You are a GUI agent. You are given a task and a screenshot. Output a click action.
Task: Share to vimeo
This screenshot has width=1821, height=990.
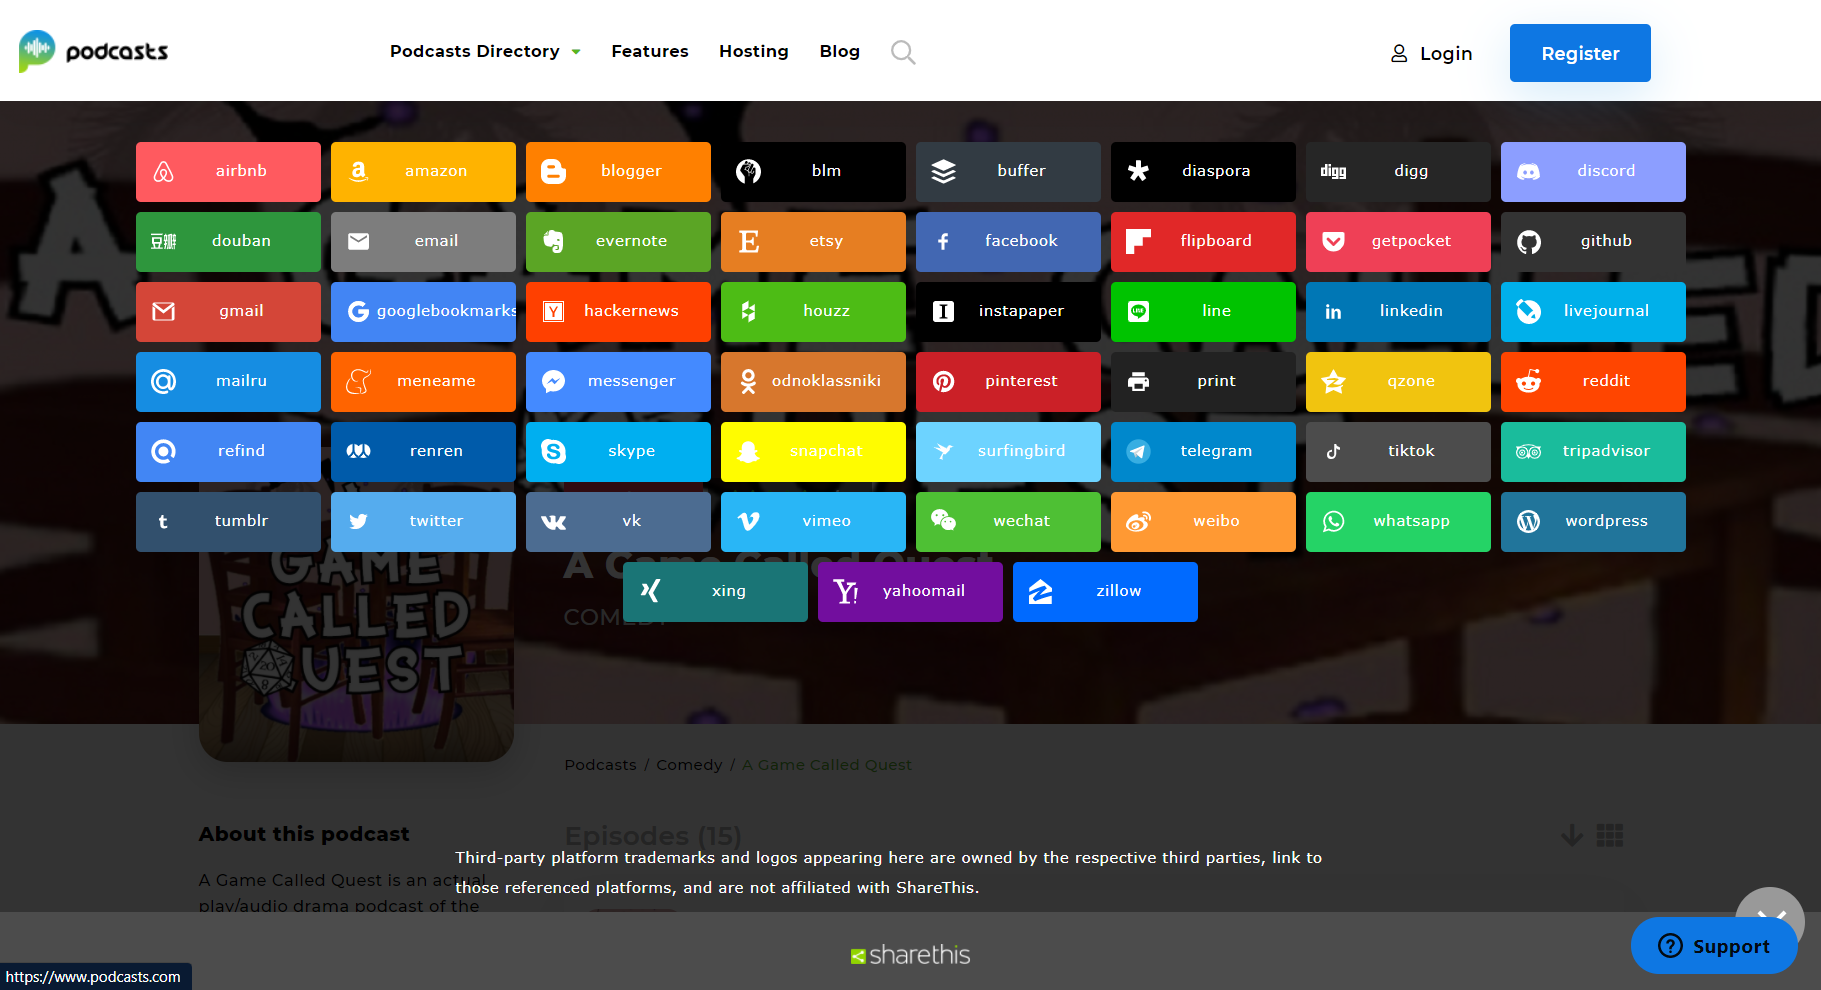[x=813, y=522]
